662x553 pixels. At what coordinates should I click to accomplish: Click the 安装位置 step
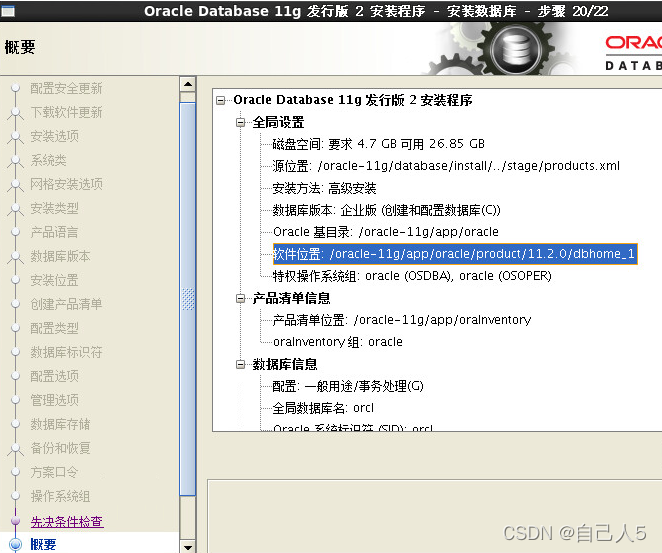(x=54, y=280)
